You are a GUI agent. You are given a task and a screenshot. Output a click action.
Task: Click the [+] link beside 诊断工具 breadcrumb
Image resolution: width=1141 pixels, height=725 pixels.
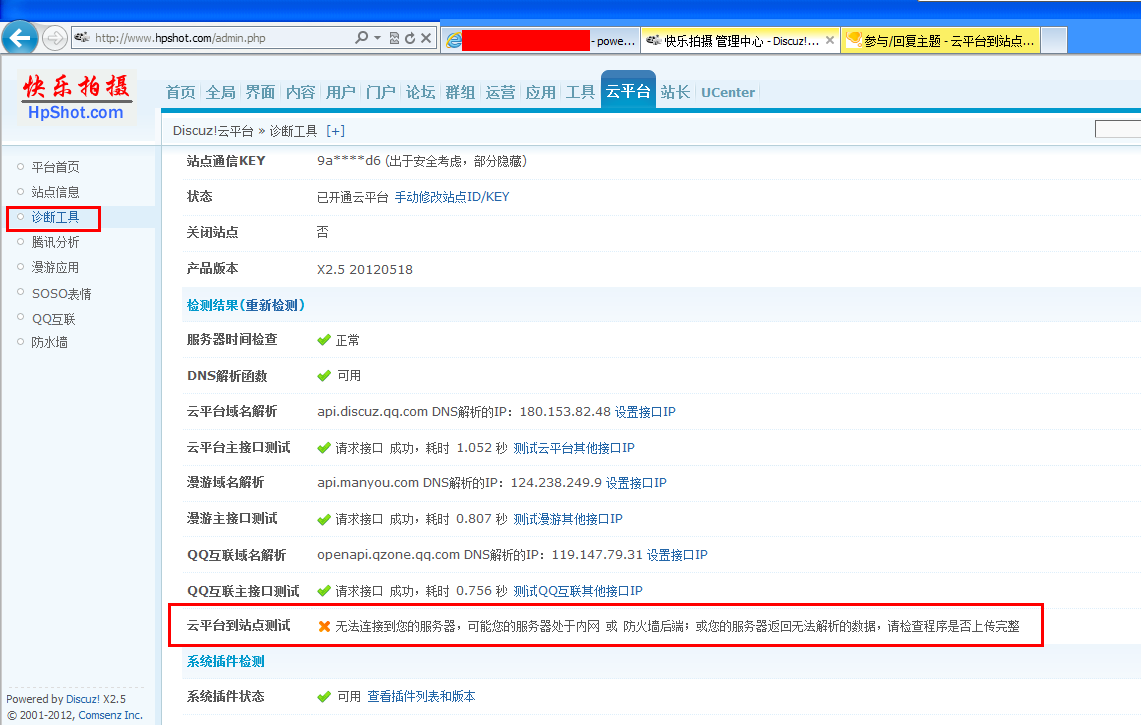click(x=335, y=131)
